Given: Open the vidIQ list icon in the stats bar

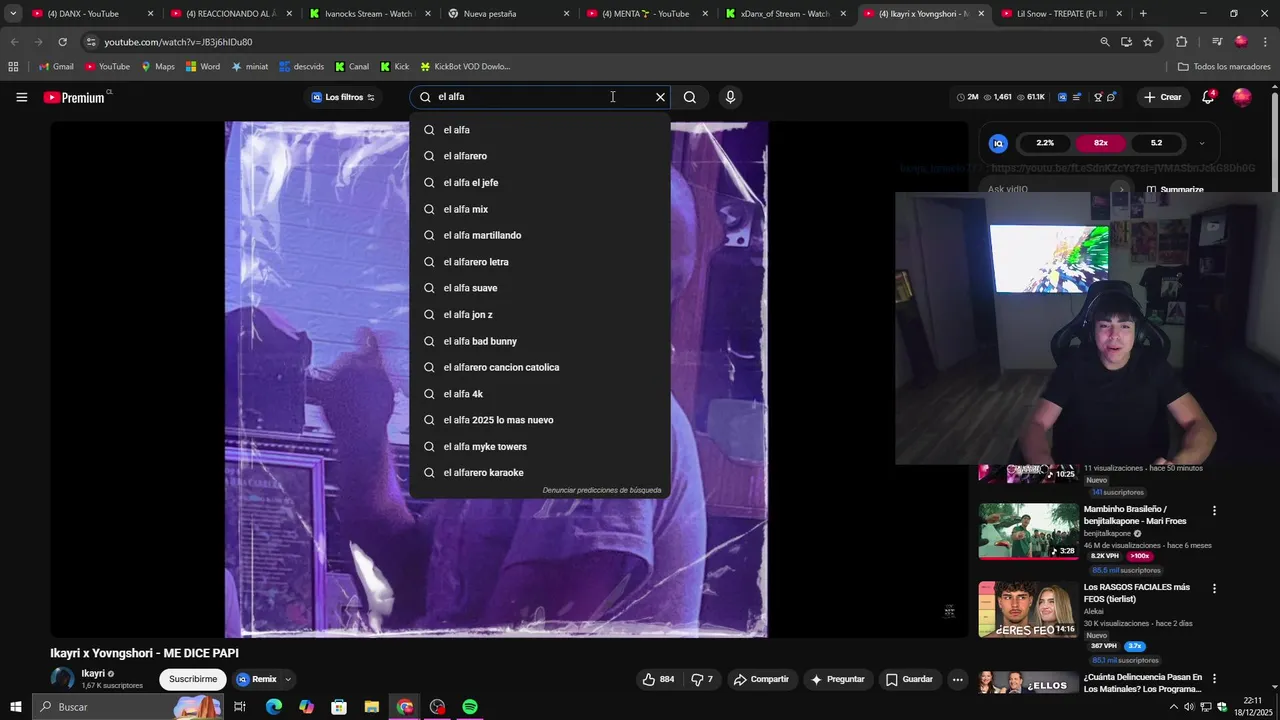Looking at the screenshot, I should coord(1077,97).
